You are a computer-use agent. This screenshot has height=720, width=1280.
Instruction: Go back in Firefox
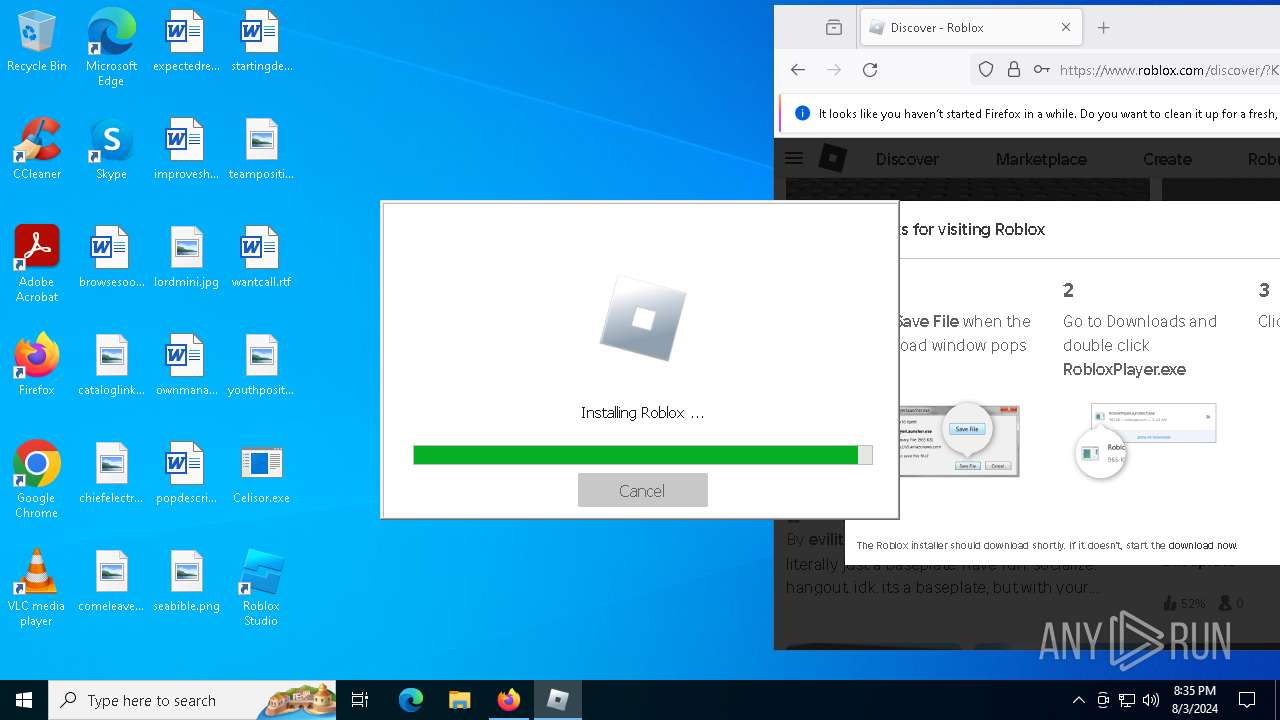click(798, 70)
